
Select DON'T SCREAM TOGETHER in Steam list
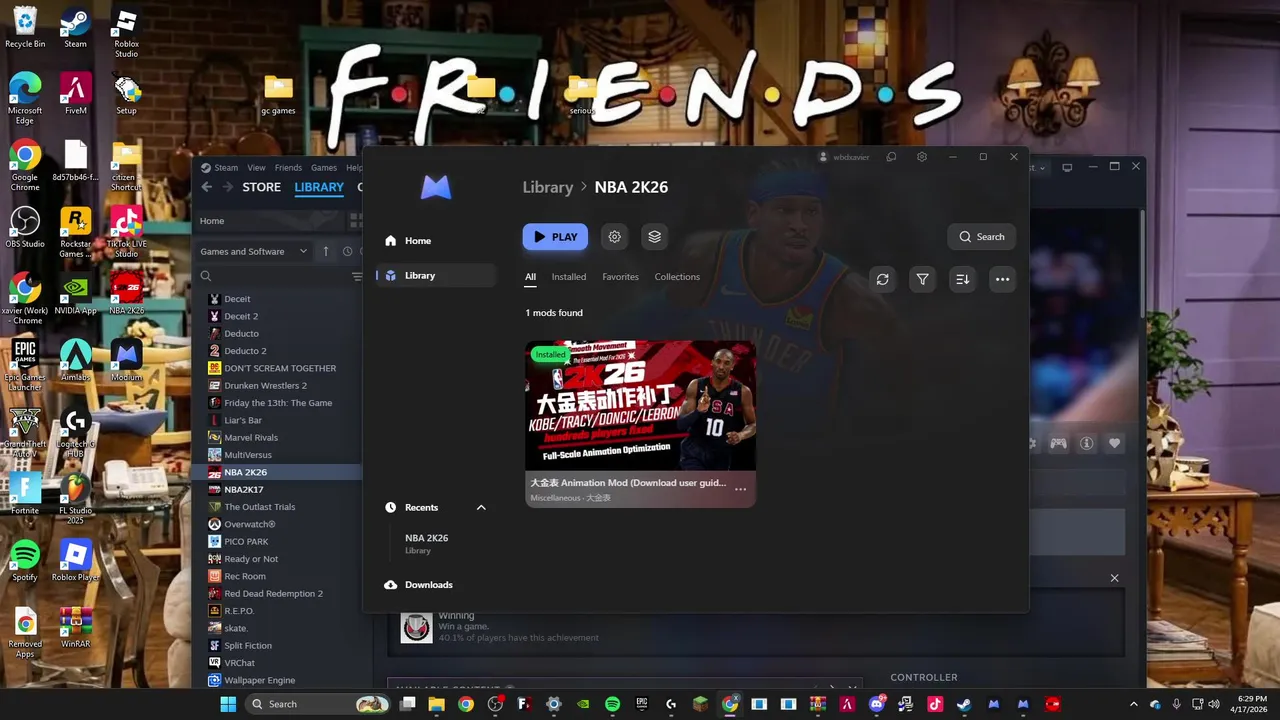point(280,368)
